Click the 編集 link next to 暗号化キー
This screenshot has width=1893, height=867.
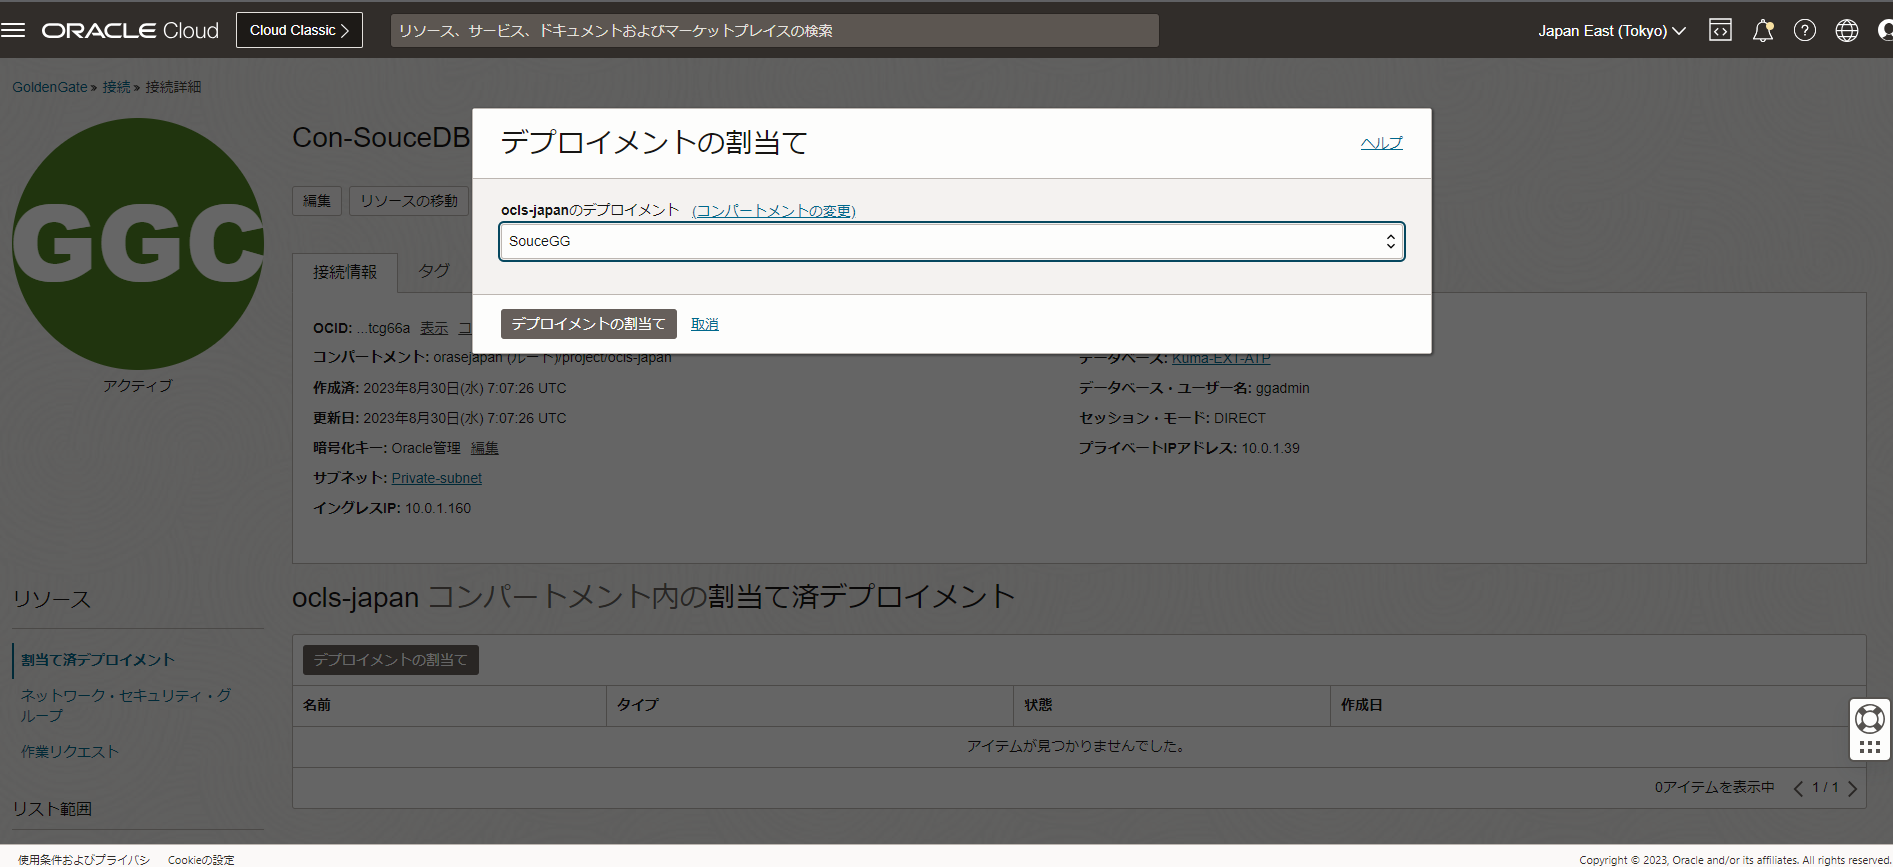pos(485,448)
